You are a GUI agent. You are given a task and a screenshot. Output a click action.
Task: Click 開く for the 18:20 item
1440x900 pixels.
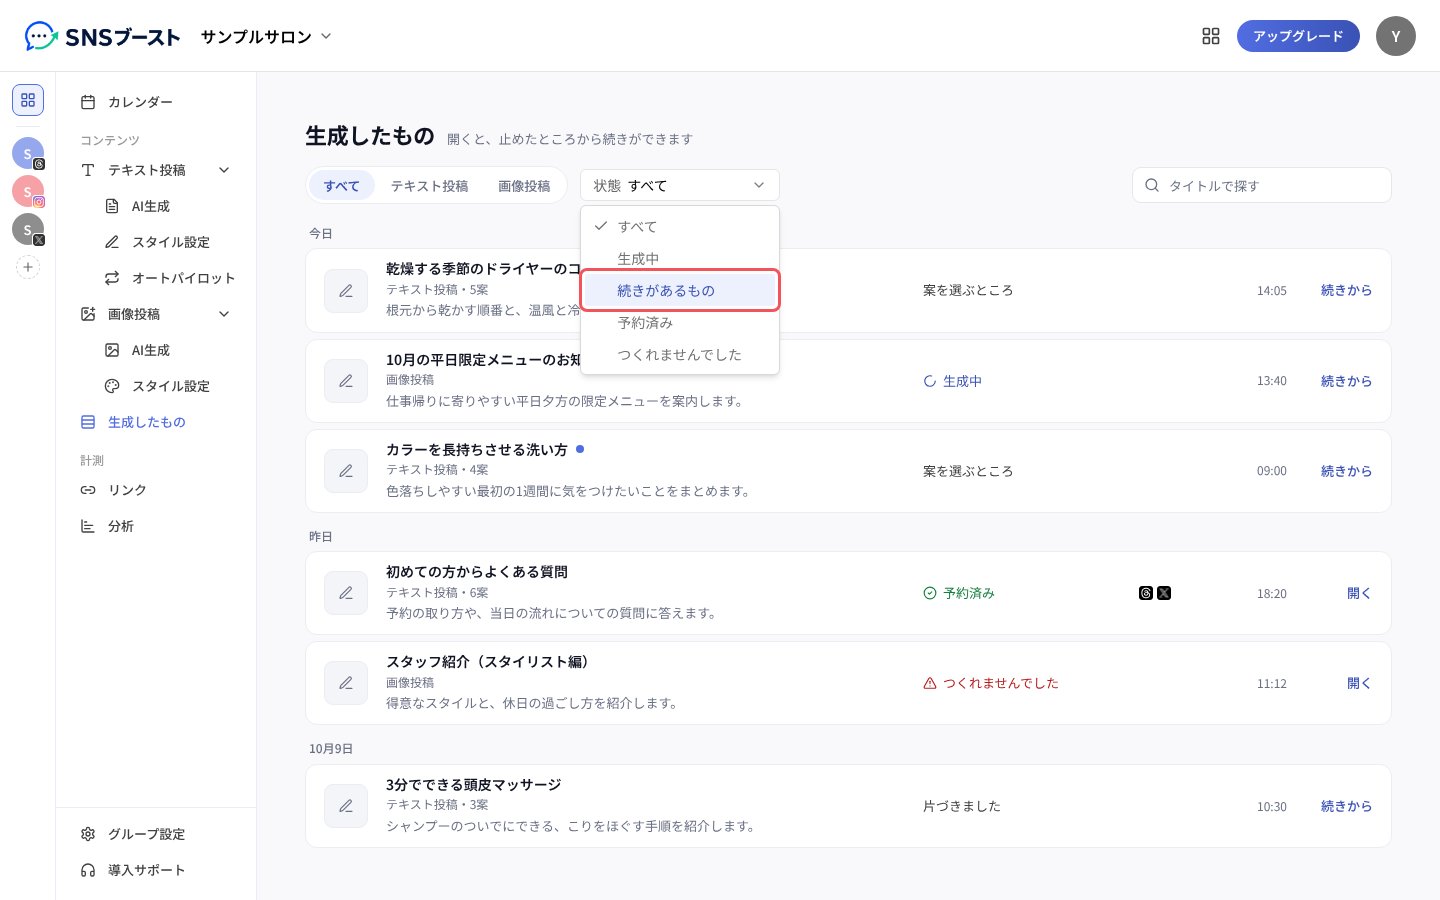1359,593
